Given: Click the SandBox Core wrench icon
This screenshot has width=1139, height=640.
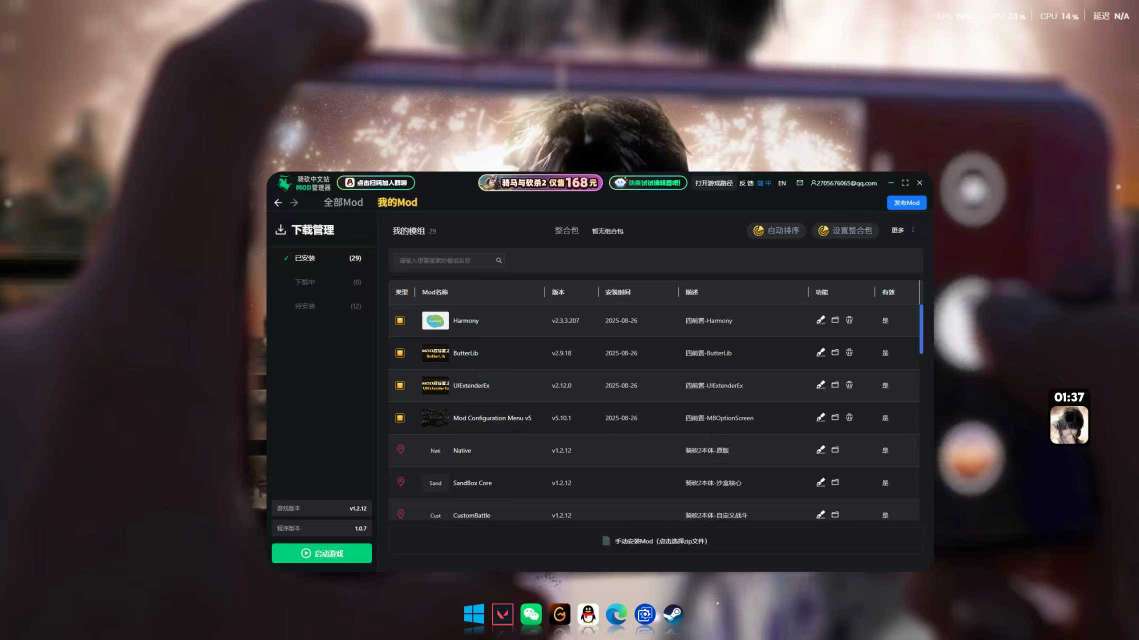Looking at the screenshot, I should pyautogui.click(x=820, y=482).
